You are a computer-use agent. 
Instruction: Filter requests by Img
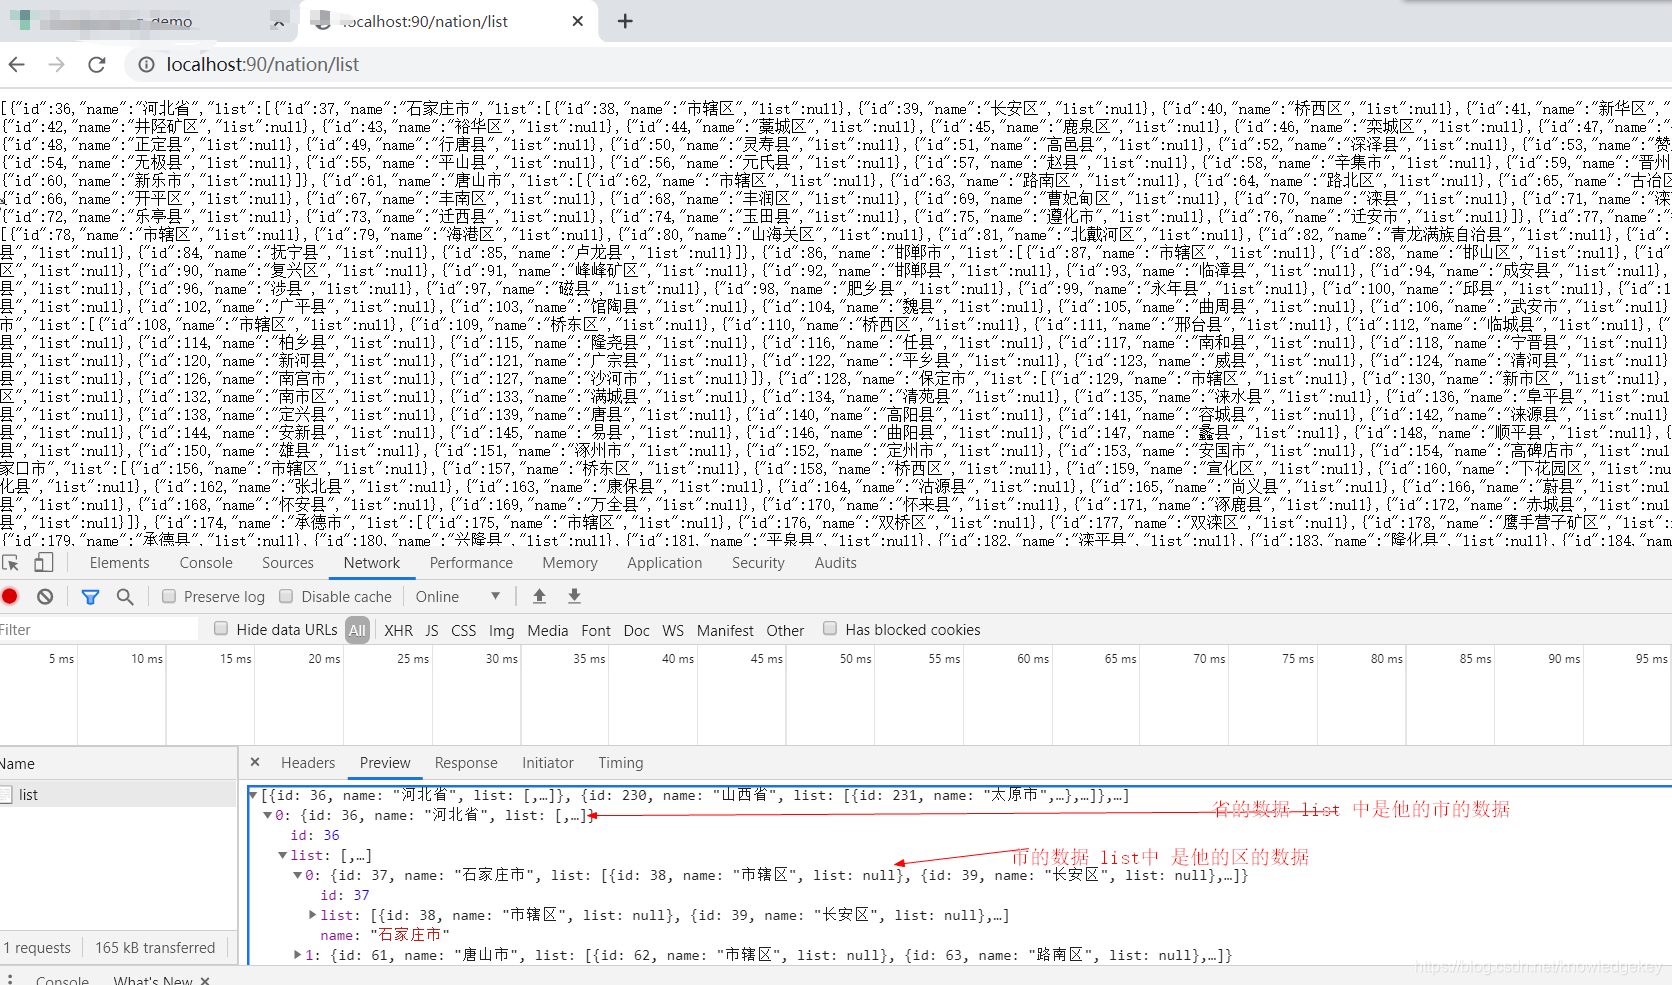tap(501, 630)
